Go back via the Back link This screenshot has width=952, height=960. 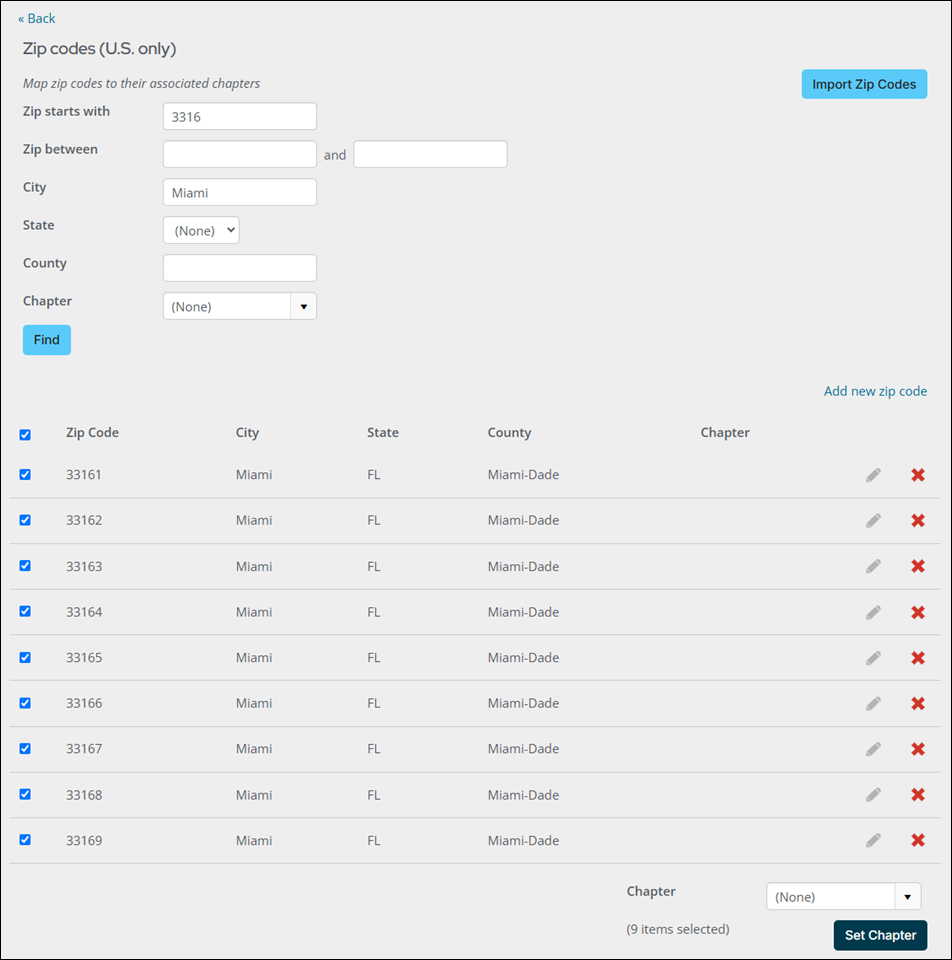pos(37,18)
